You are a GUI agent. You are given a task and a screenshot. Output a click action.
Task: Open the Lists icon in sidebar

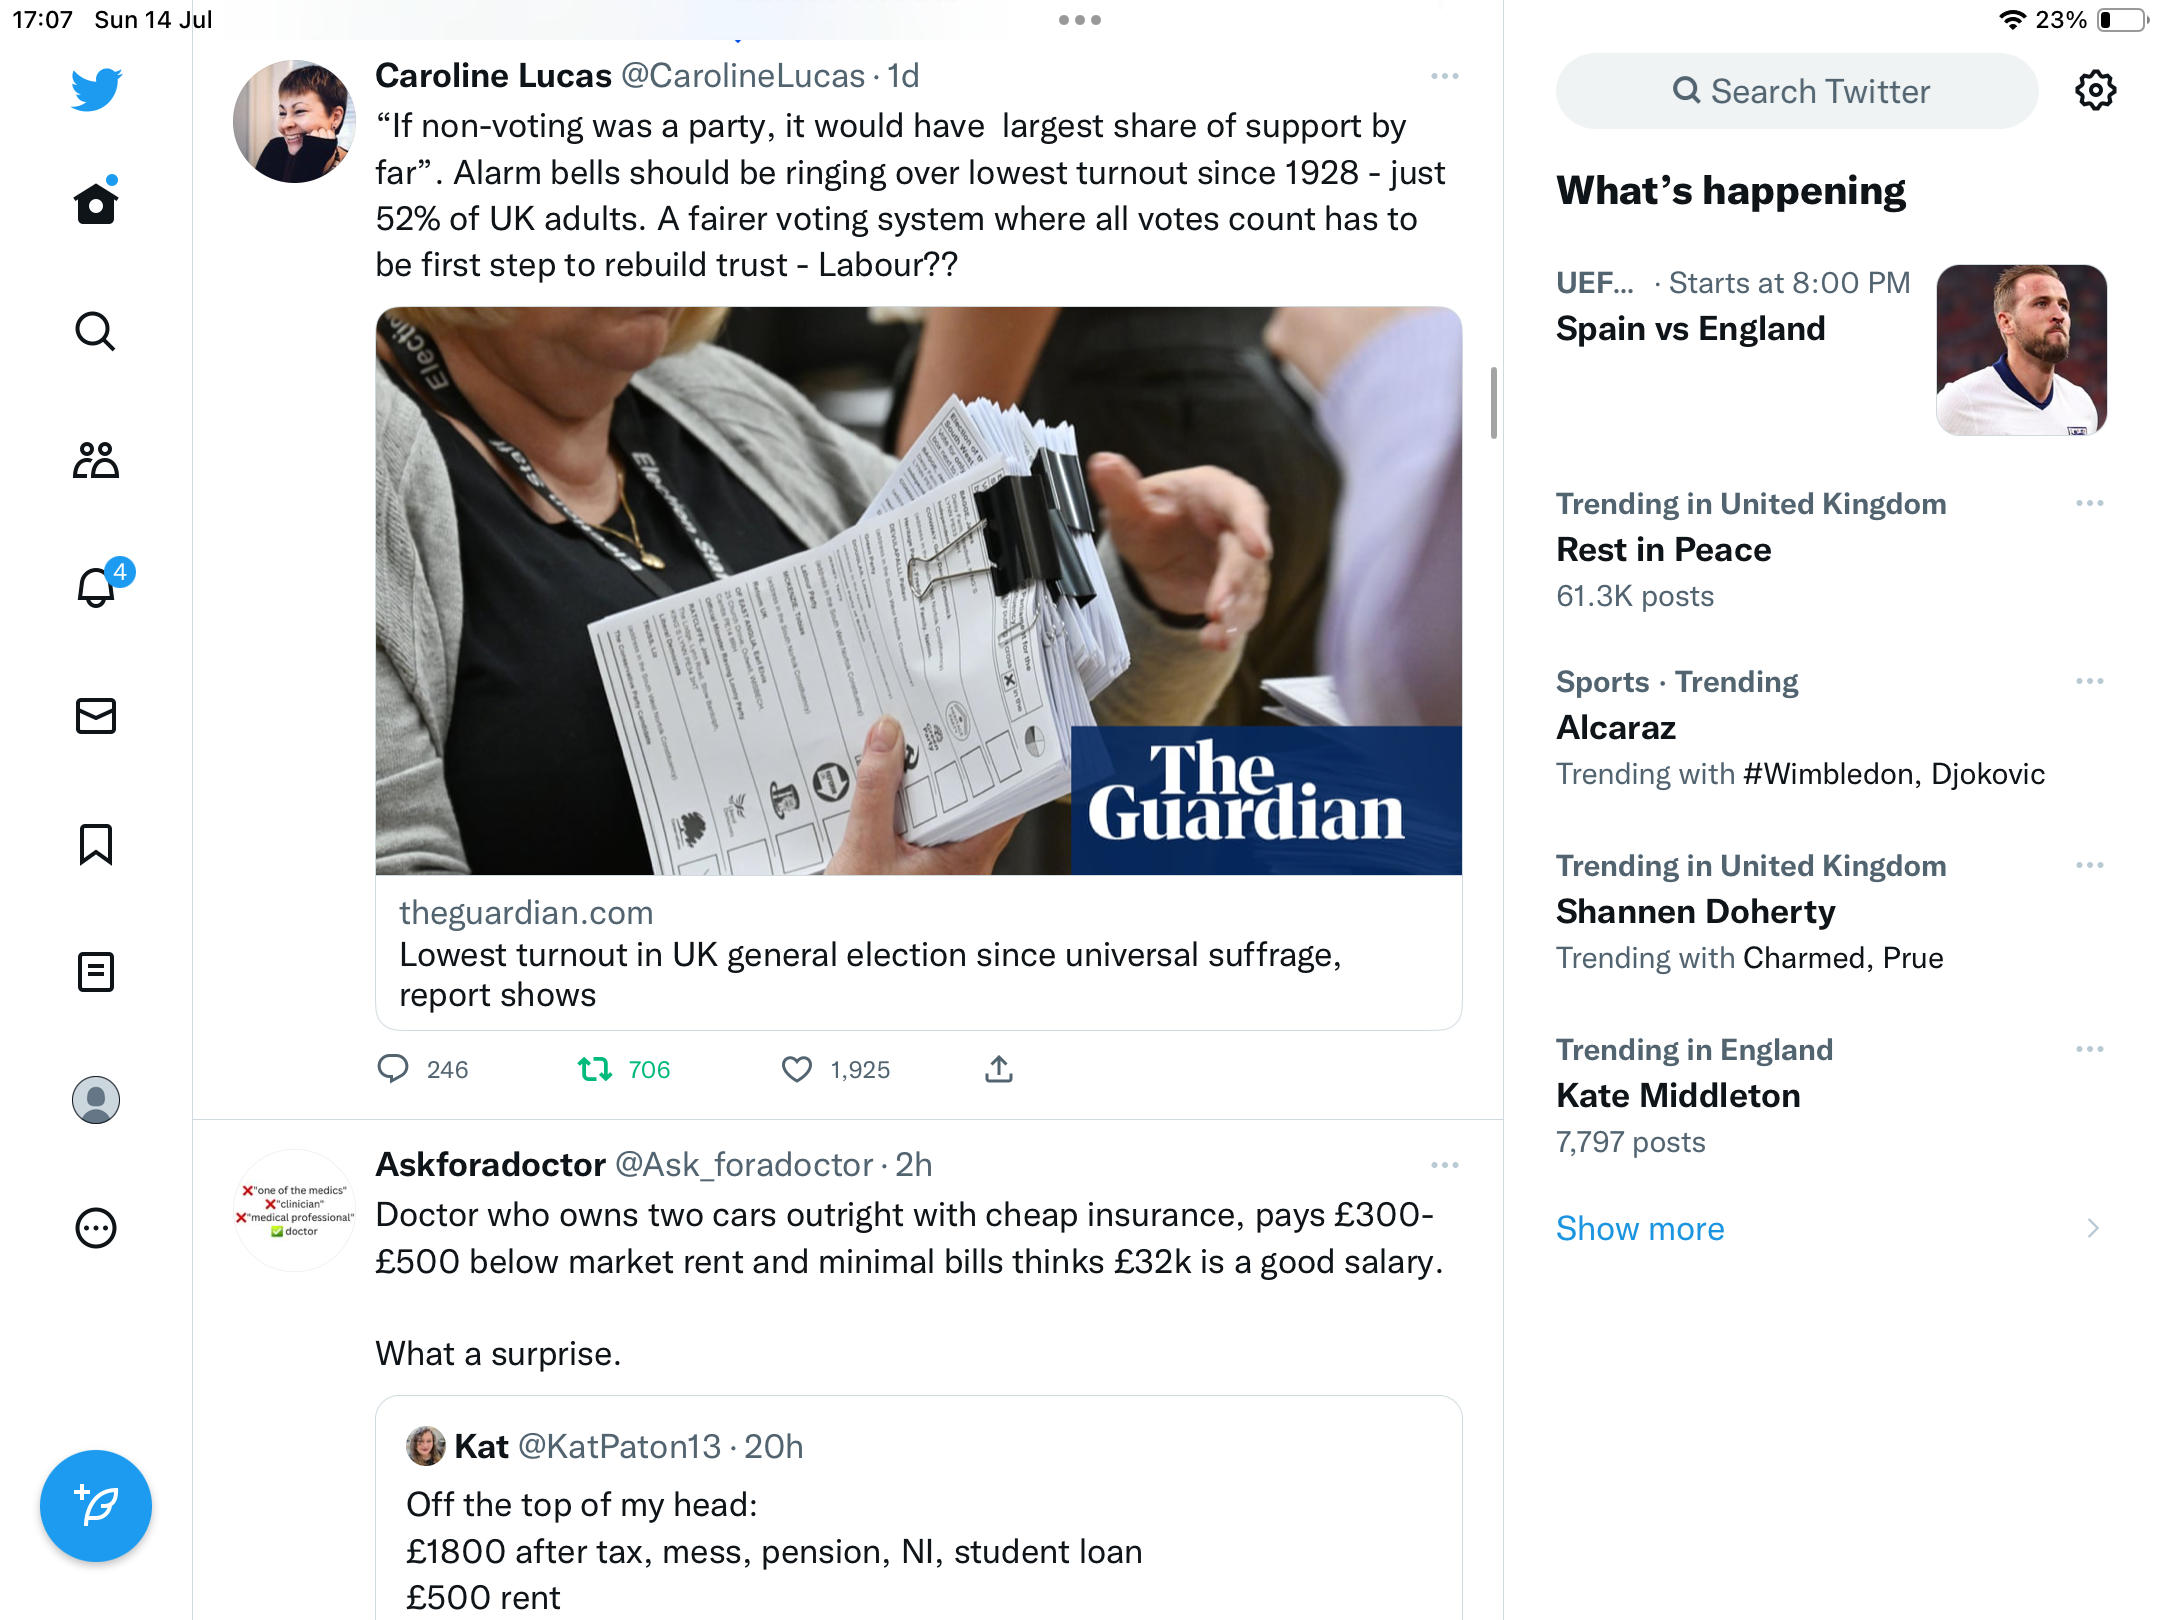[96, 972]
